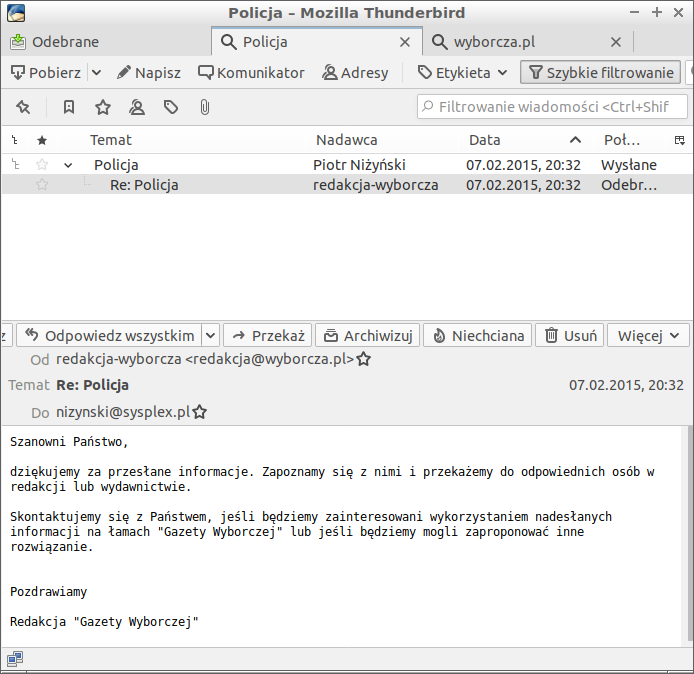Screen dimensions: 694x674
Task: Open the Etykieta tag dropdown
Action: [x=463, y=73]
